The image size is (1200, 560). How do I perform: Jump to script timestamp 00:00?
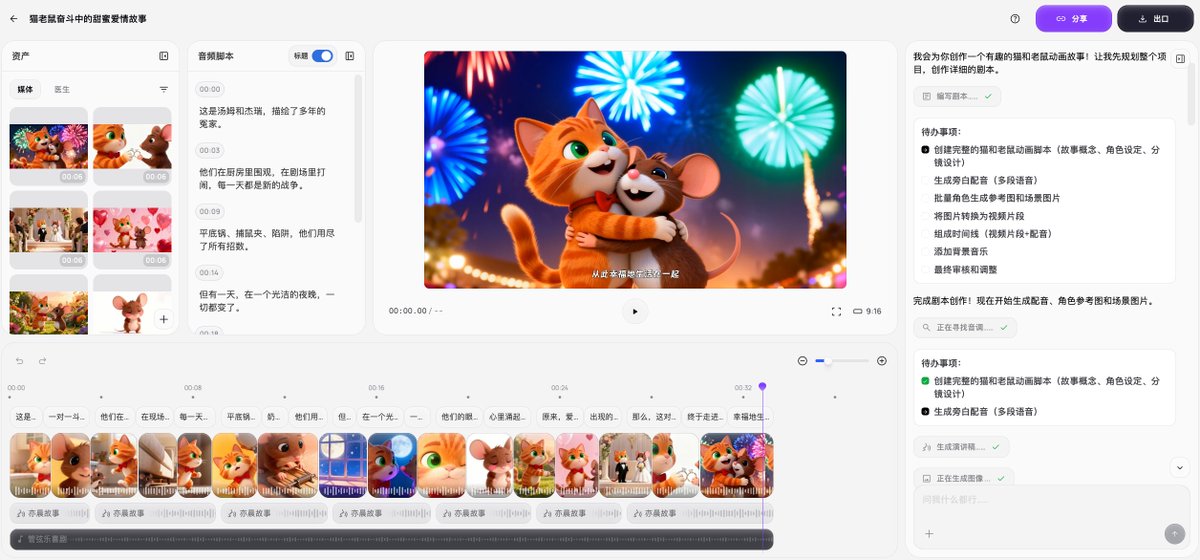point(210,89)
